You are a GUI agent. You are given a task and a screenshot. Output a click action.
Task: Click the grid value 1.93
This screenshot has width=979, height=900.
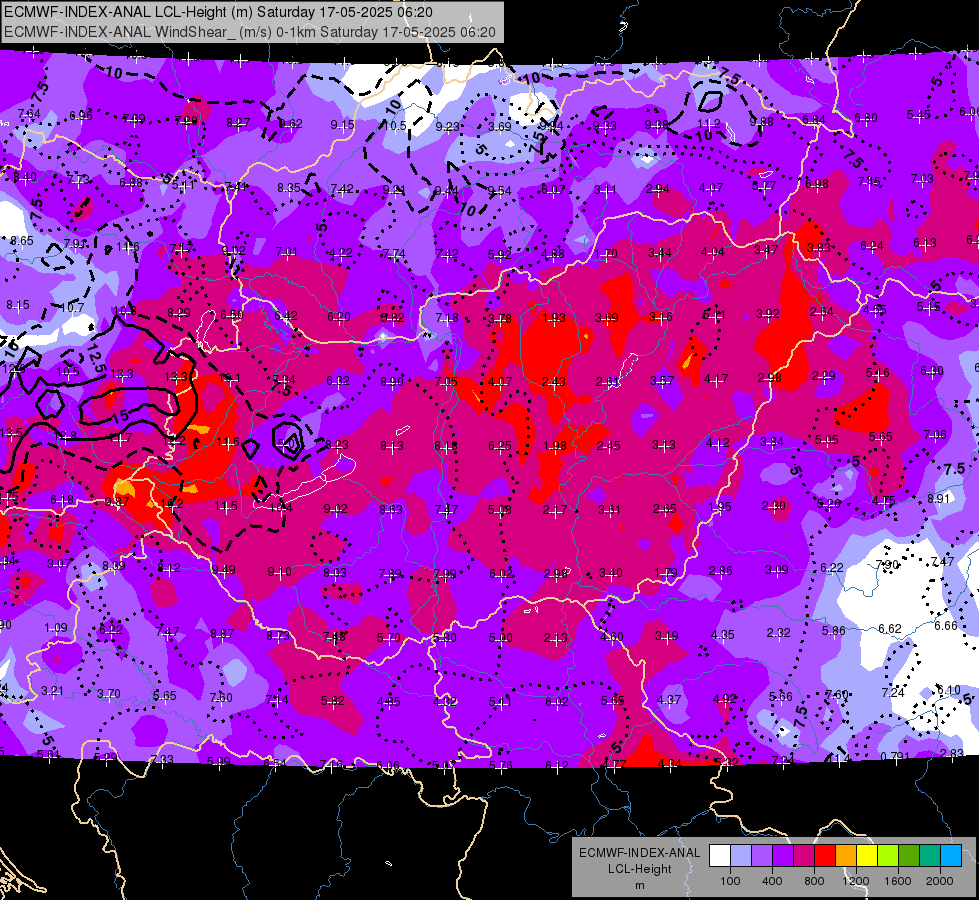pos(553,318)
